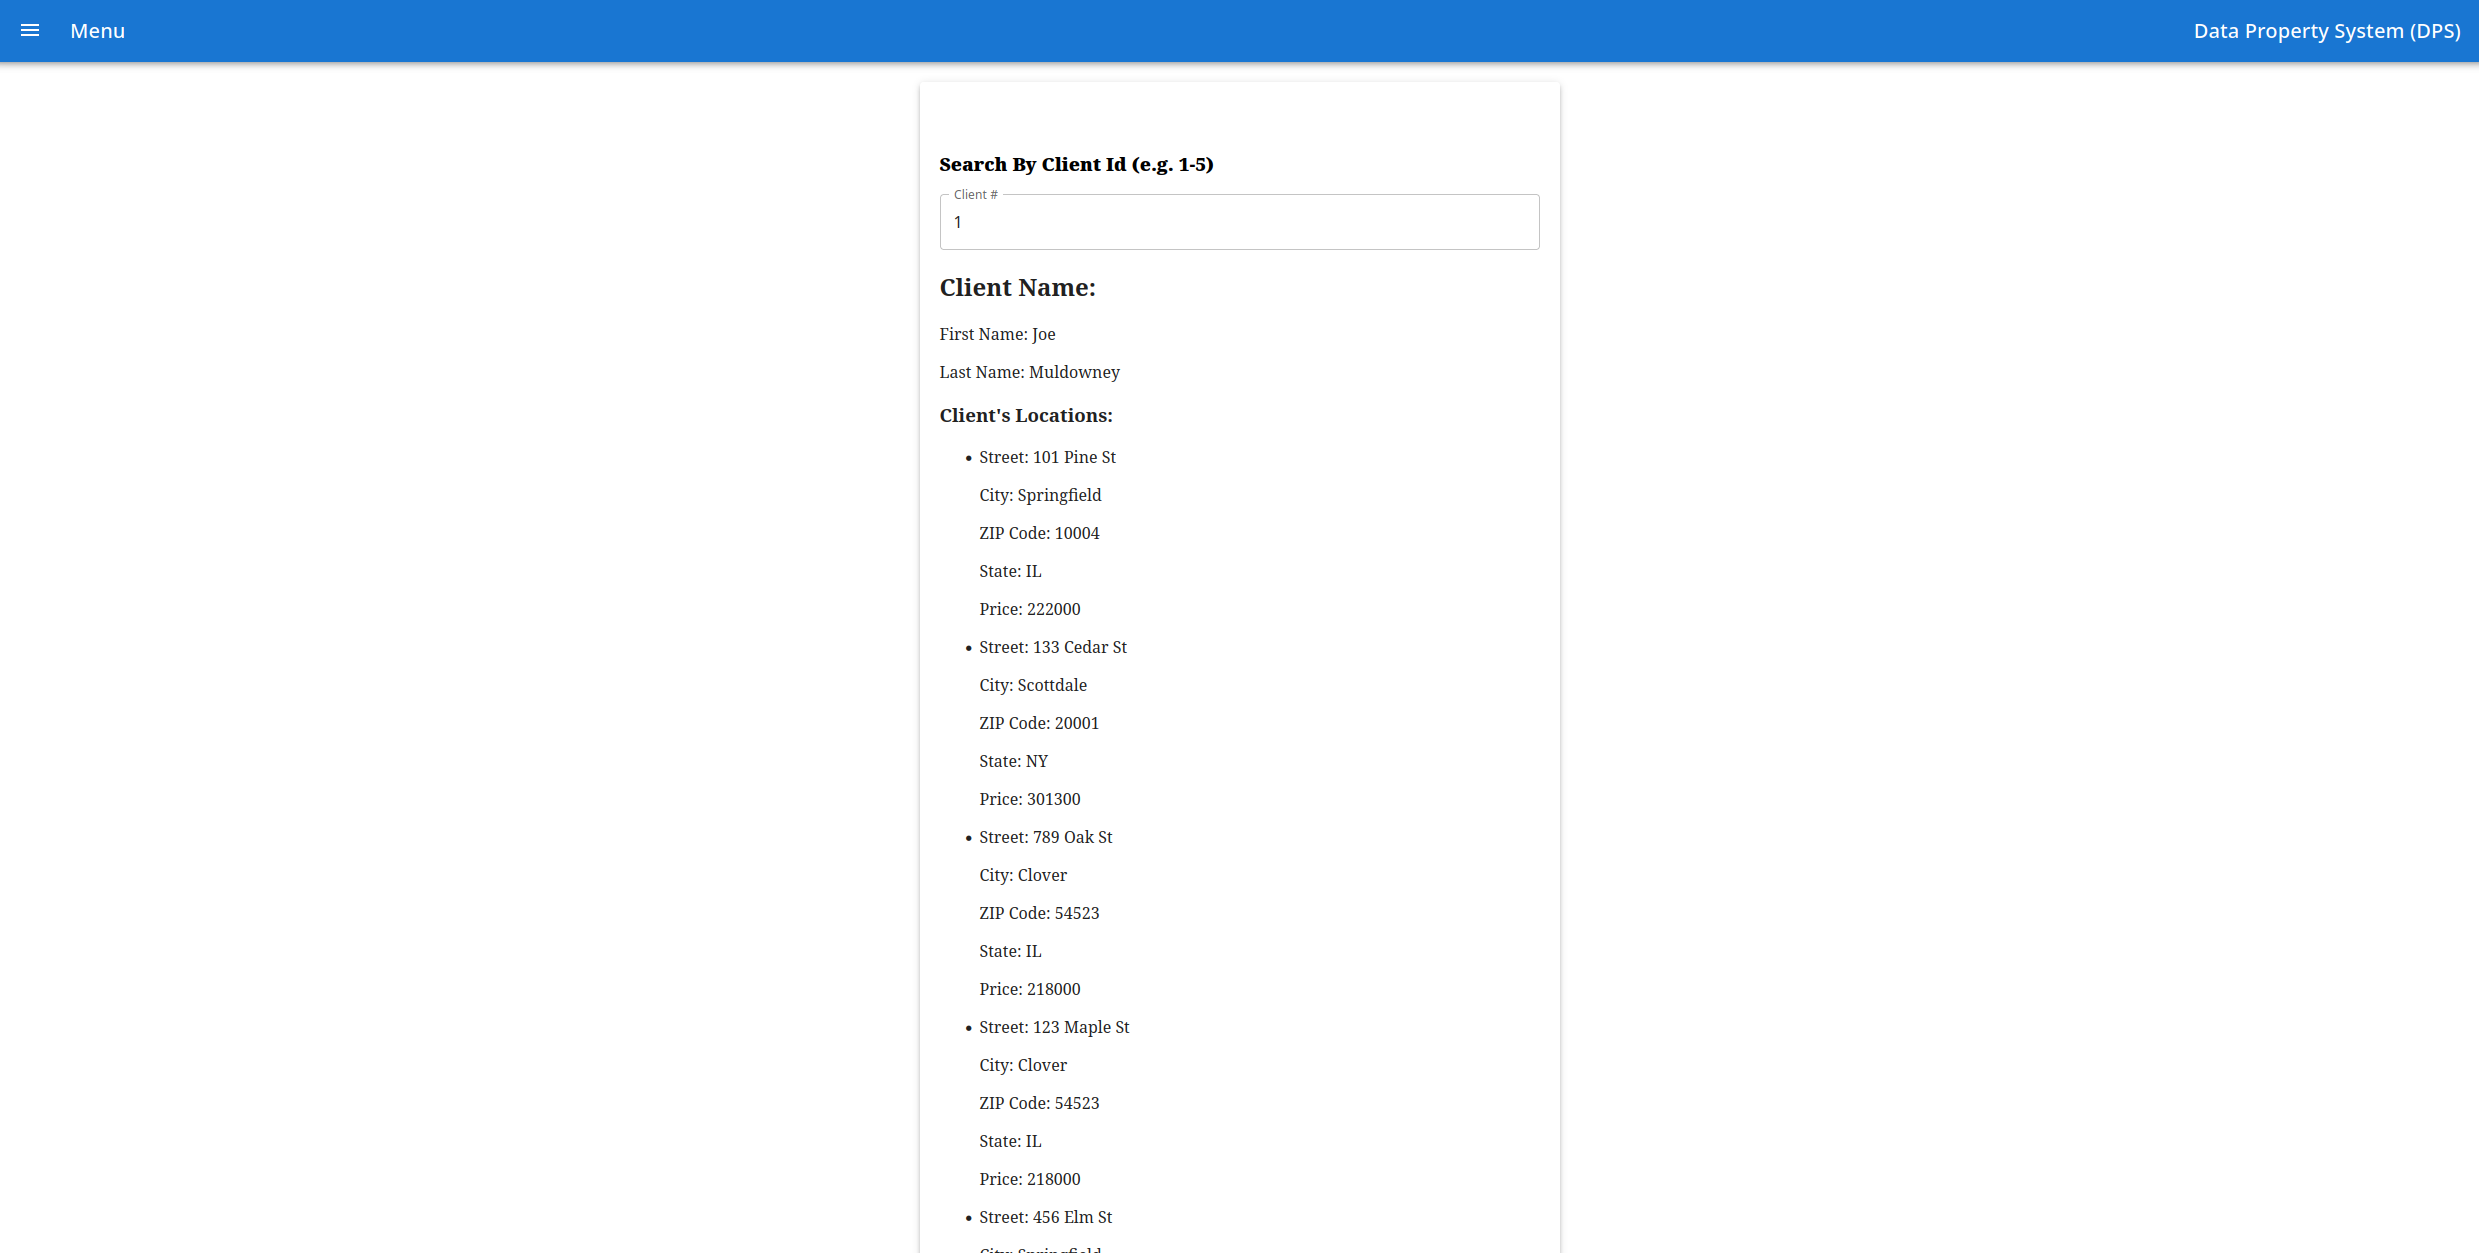
Task: Click the Client's Locations heading
Action: [1025, 416]
